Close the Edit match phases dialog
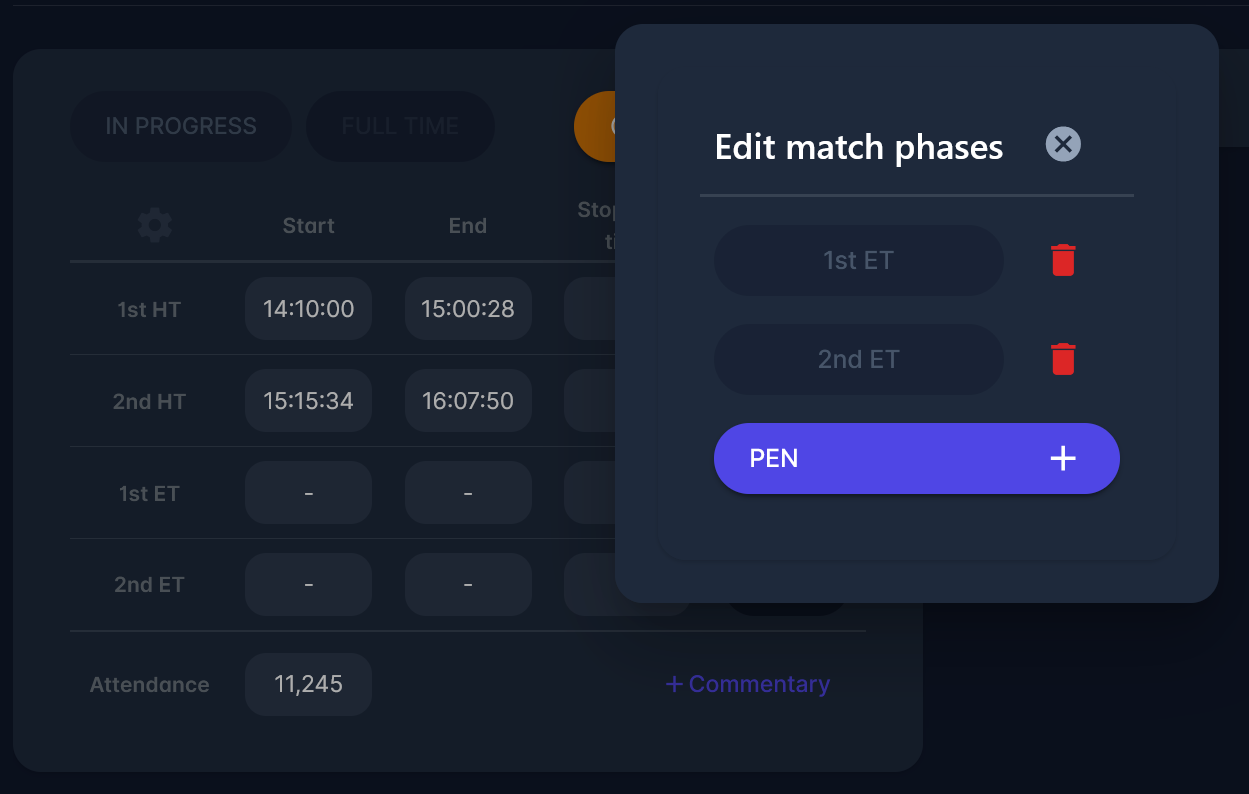 pos(1063,145)
